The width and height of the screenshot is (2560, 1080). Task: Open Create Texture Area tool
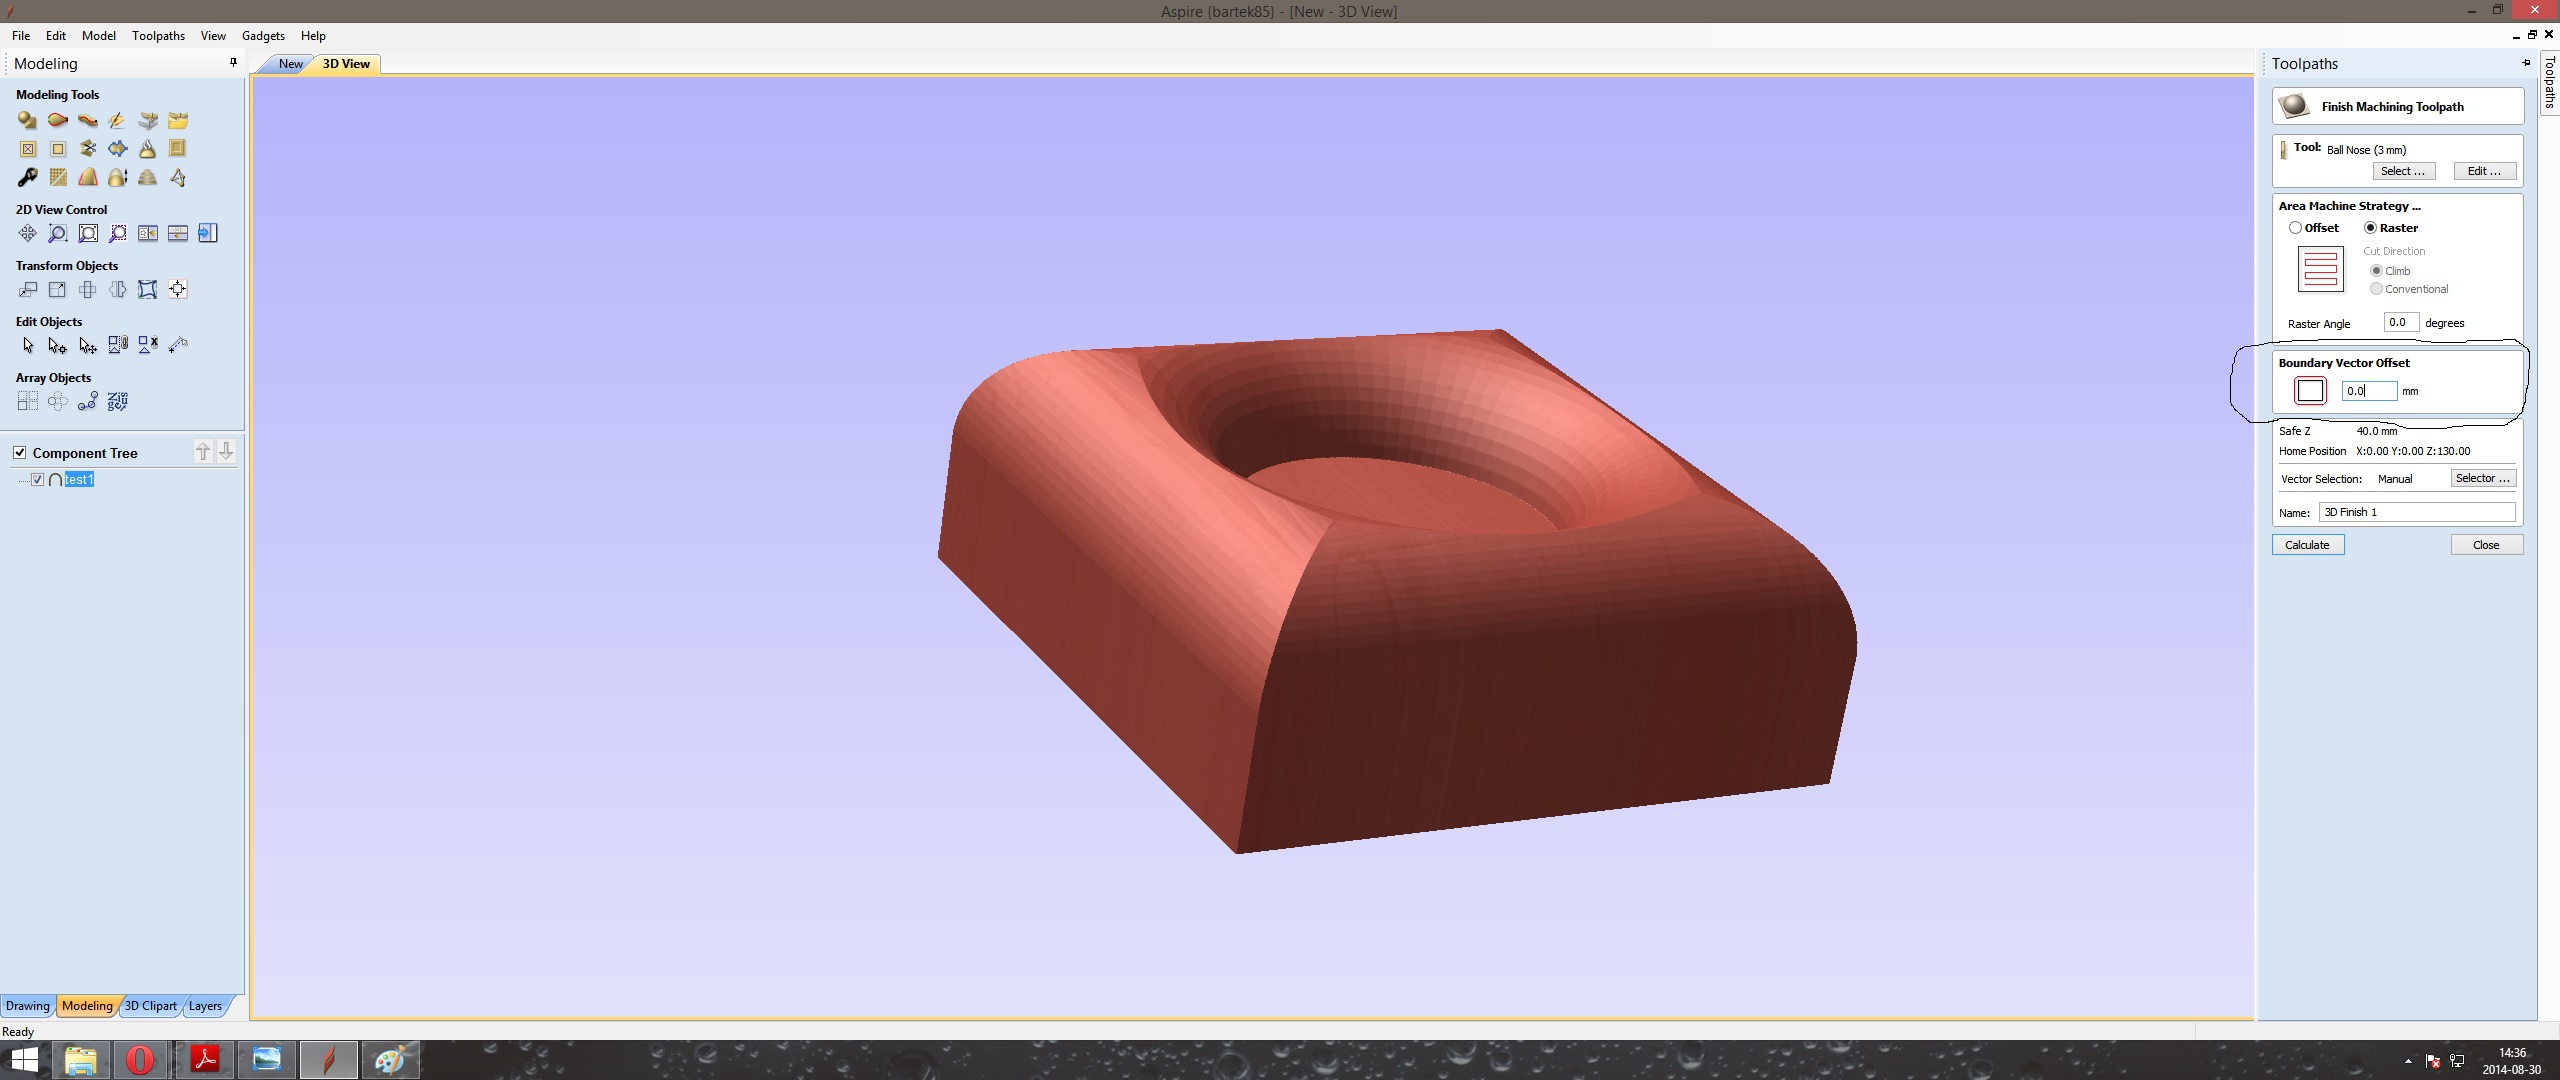(57, 177)
